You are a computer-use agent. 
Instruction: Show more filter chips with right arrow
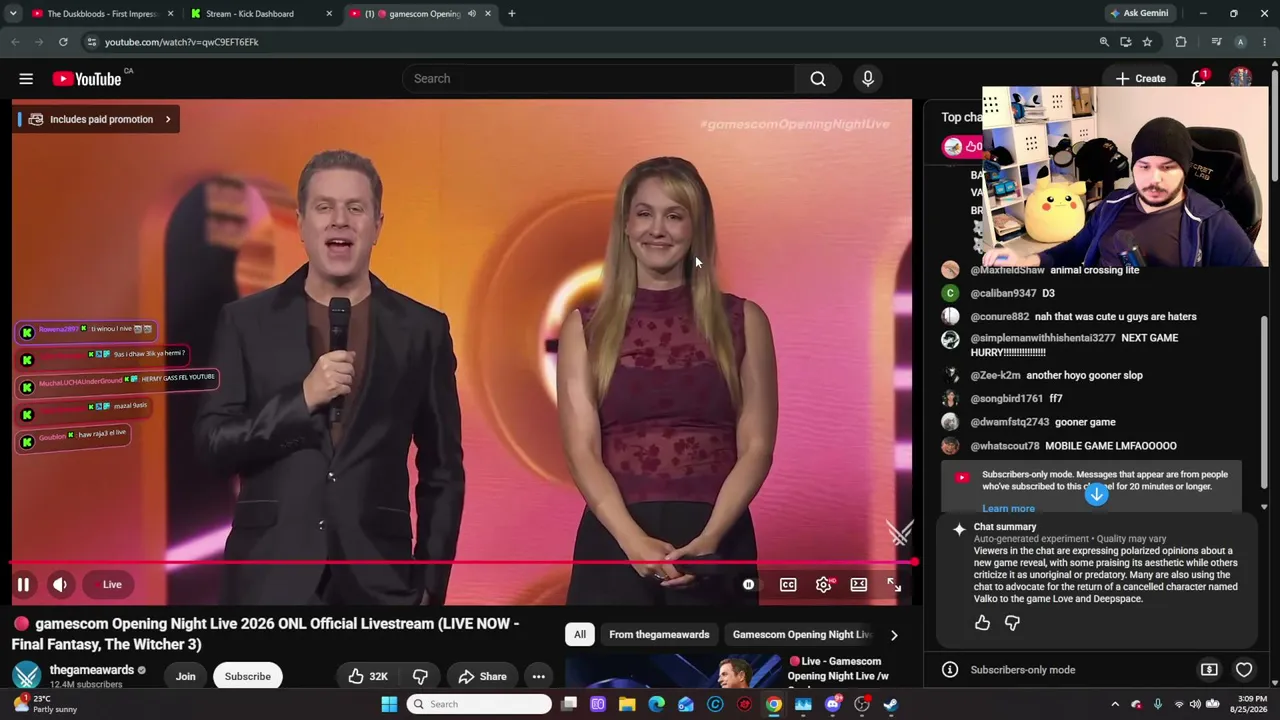point(894,635)
